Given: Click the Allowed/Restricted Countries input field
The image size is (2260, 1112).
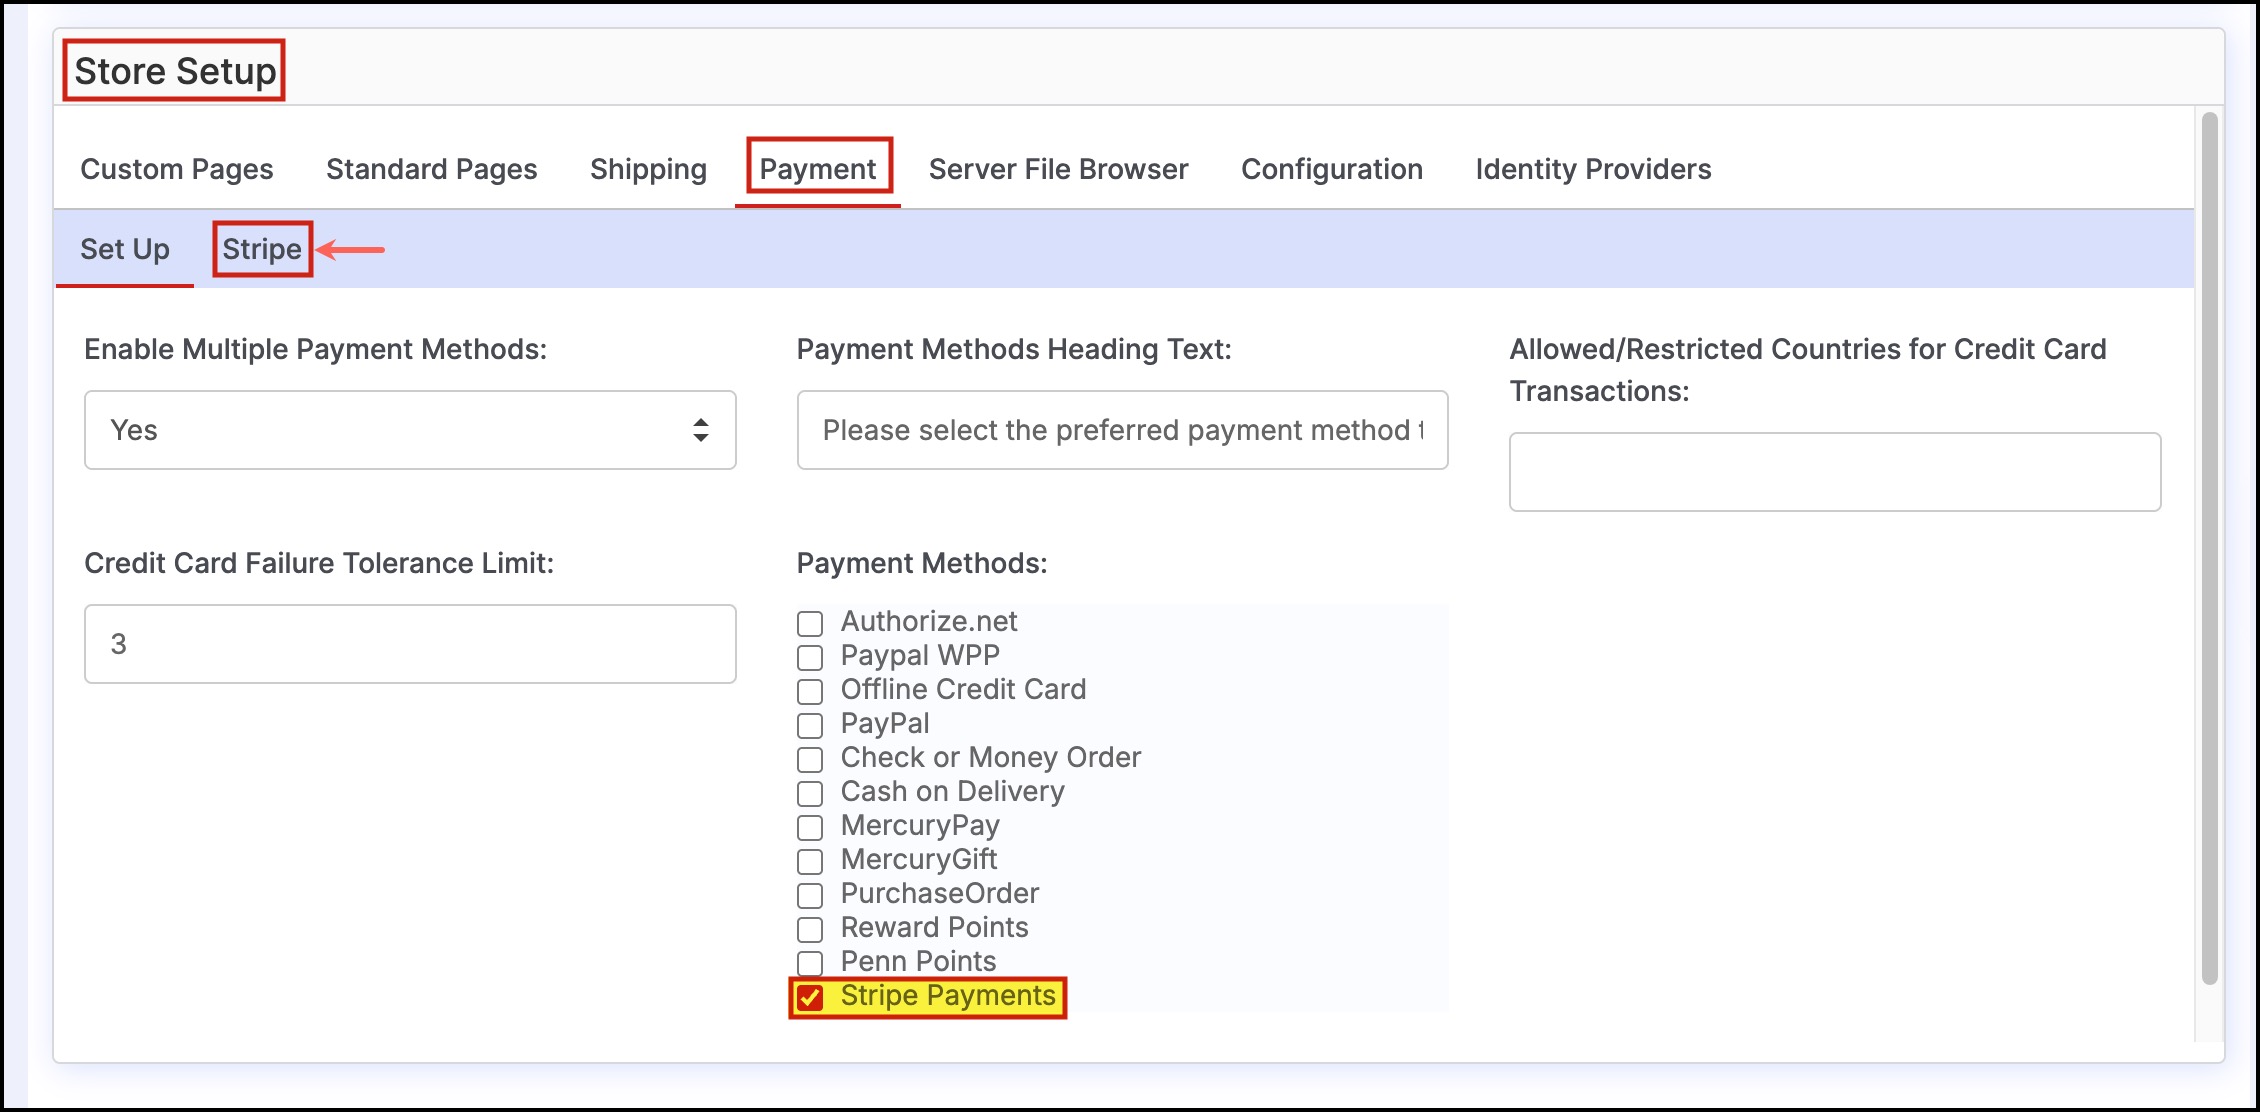Looking at the screenshot, I should click(x=1834, y=472).
